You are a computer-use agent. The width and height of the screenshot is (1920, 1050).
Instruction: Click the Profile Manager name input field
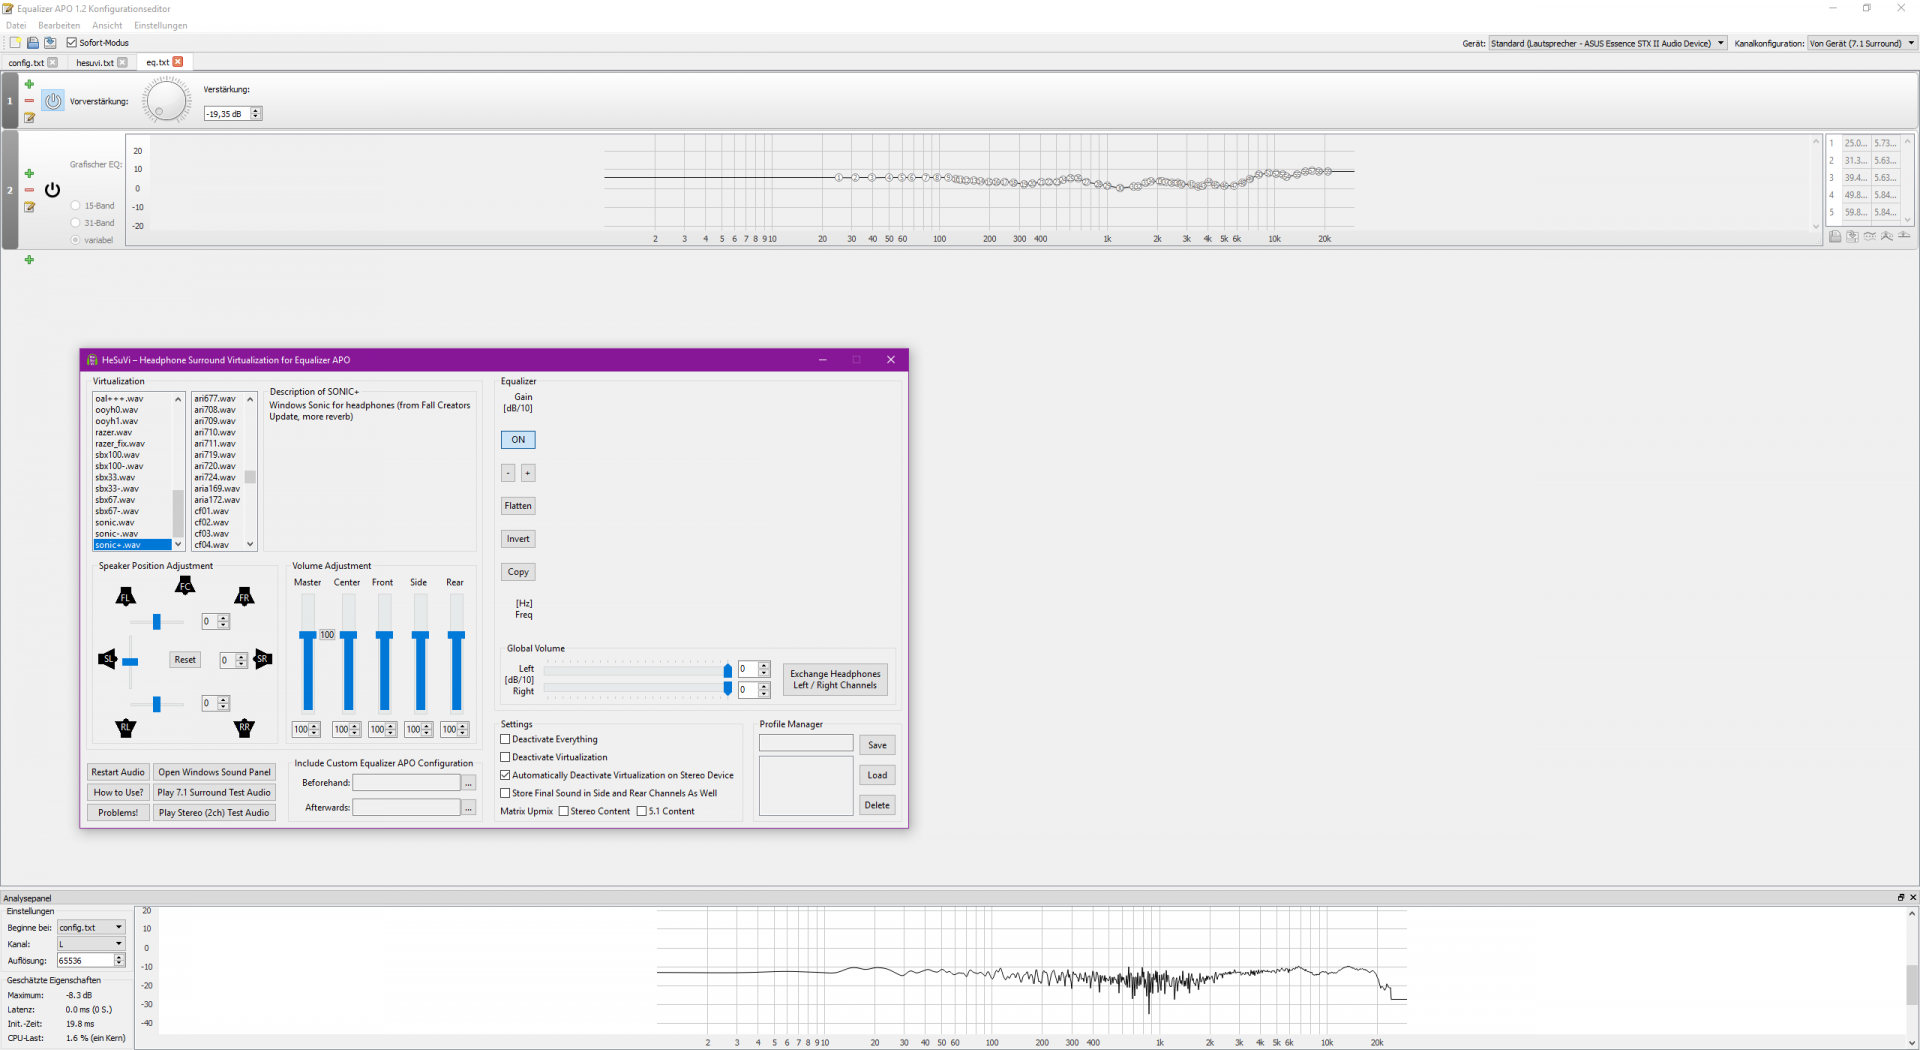[x=806, y=744]
